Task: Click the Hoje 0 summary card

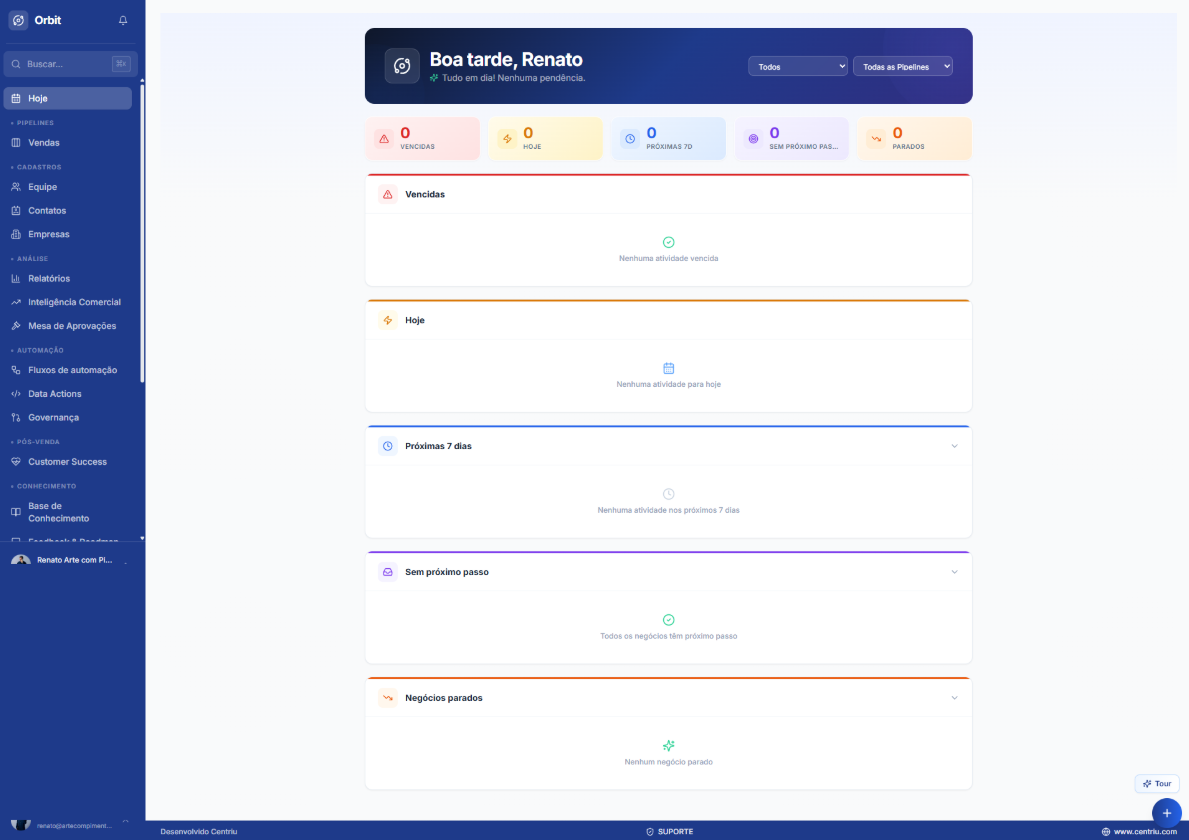Action: pos(545,139)
